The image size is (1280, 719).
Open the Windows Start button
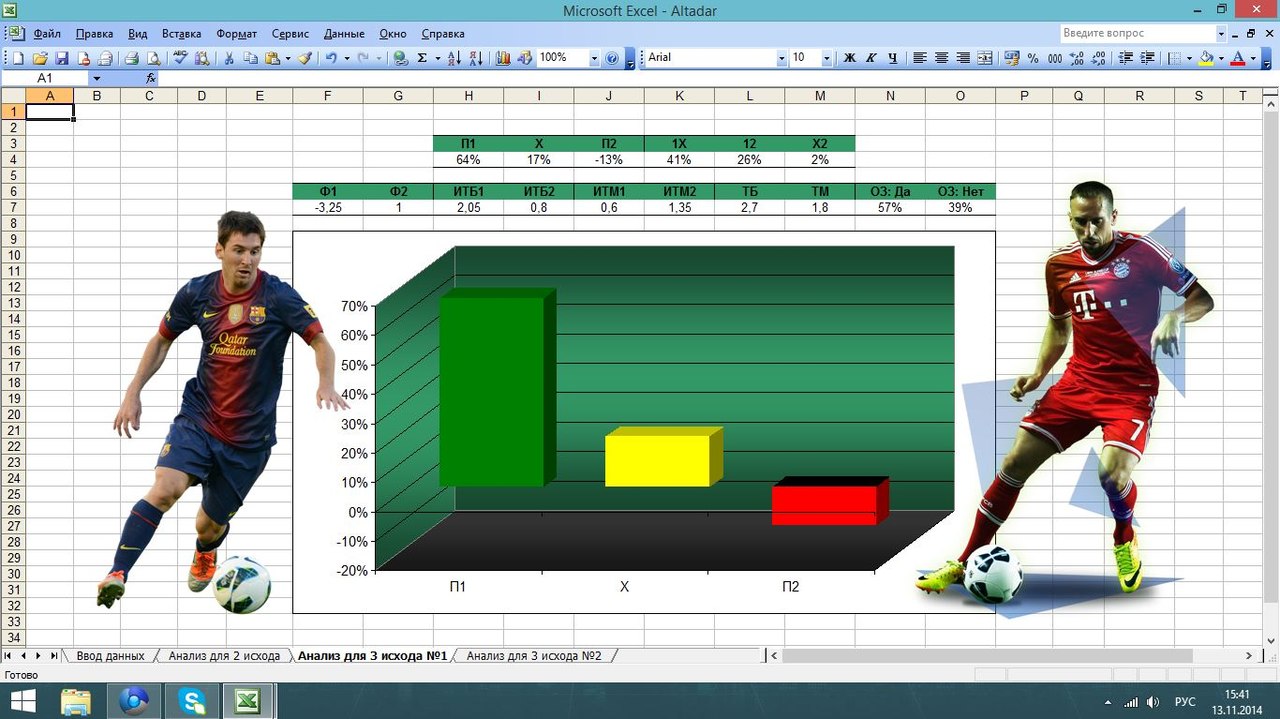(24, 701)
